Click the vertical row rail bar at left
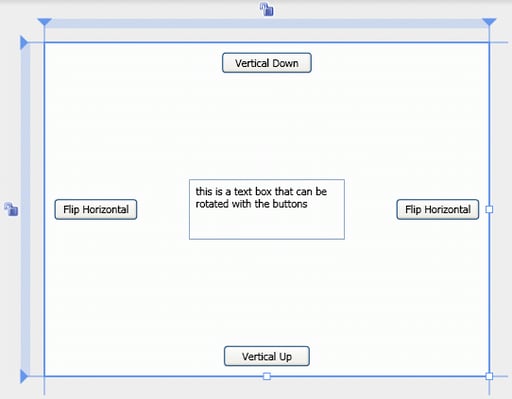Image resolution: width=512 pixels, height=399 pixels. coord(25,209)
